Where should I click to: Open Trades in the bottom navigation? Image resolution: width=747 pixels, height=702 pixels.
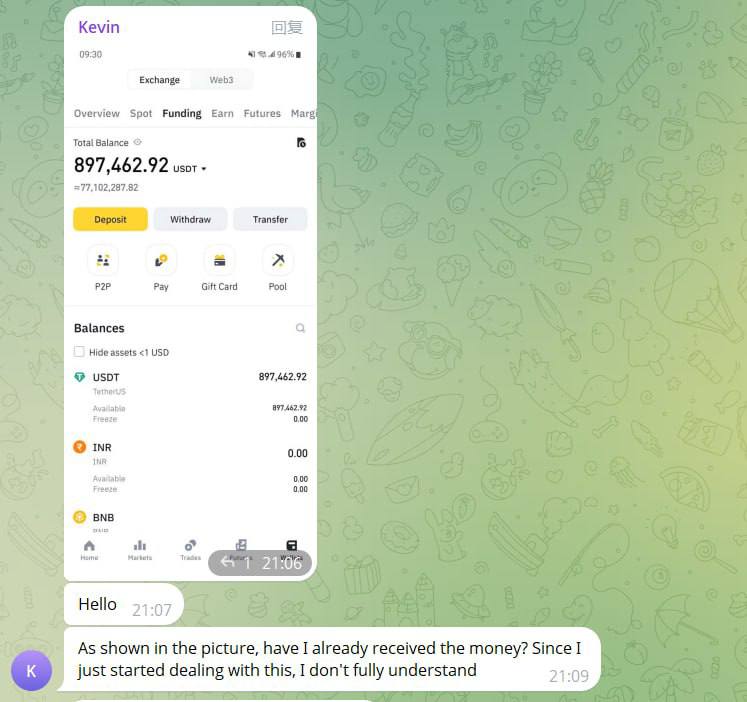coord(191,551)
